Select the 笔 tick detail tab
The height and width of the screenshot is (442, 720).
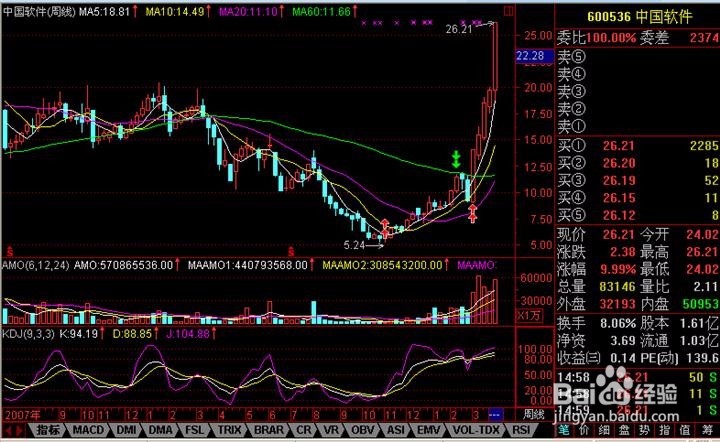[x=563, y=430]
